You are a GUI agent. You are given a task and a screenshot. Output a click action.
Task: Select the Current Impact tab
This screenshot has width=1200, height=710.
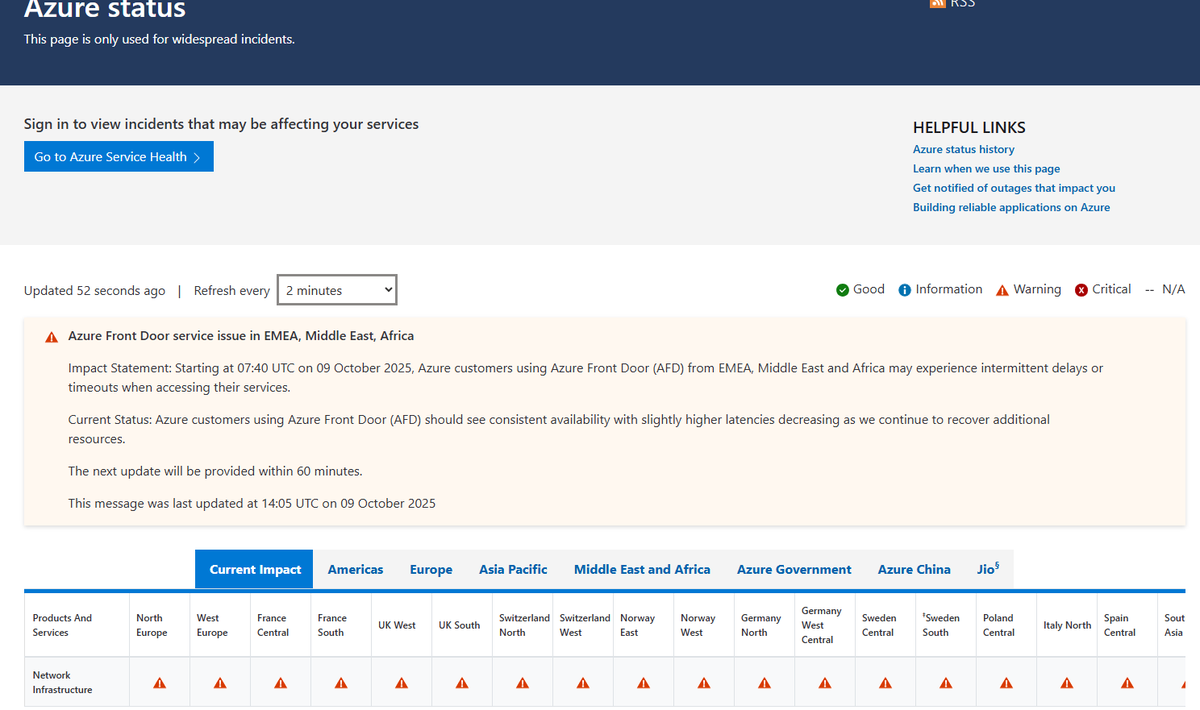(254, 569)
